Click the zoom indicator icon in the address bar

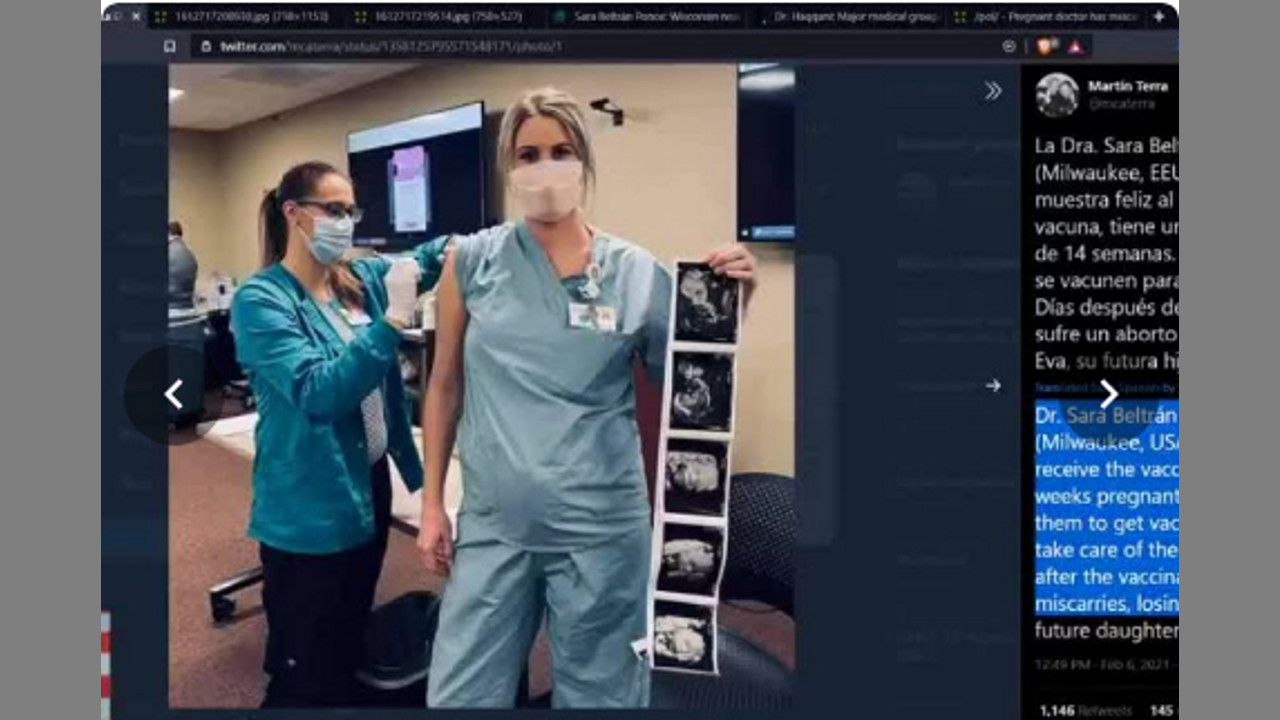(x=1009, y=46)
